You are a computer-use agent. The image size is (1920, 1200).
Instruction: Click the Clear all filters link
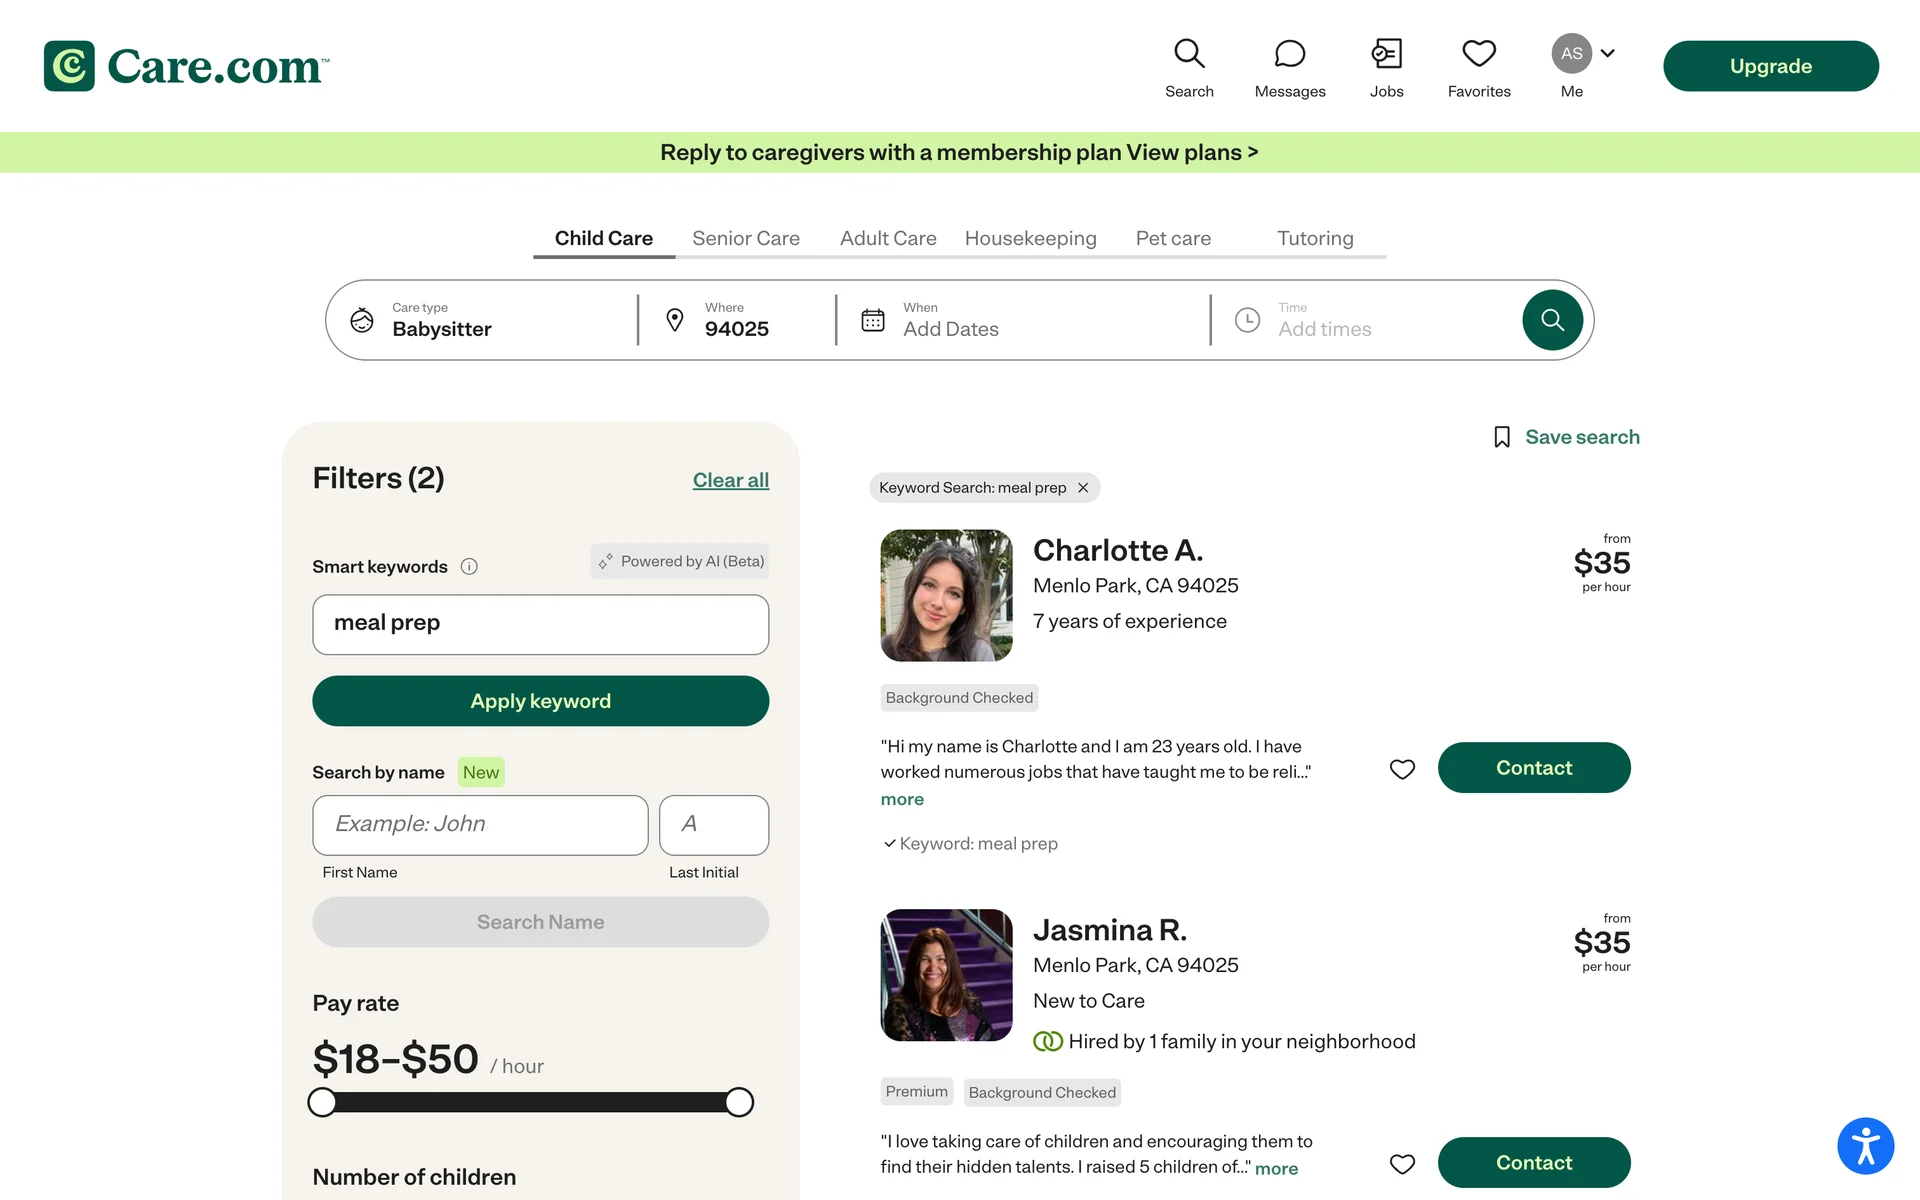tap(730, 480)
